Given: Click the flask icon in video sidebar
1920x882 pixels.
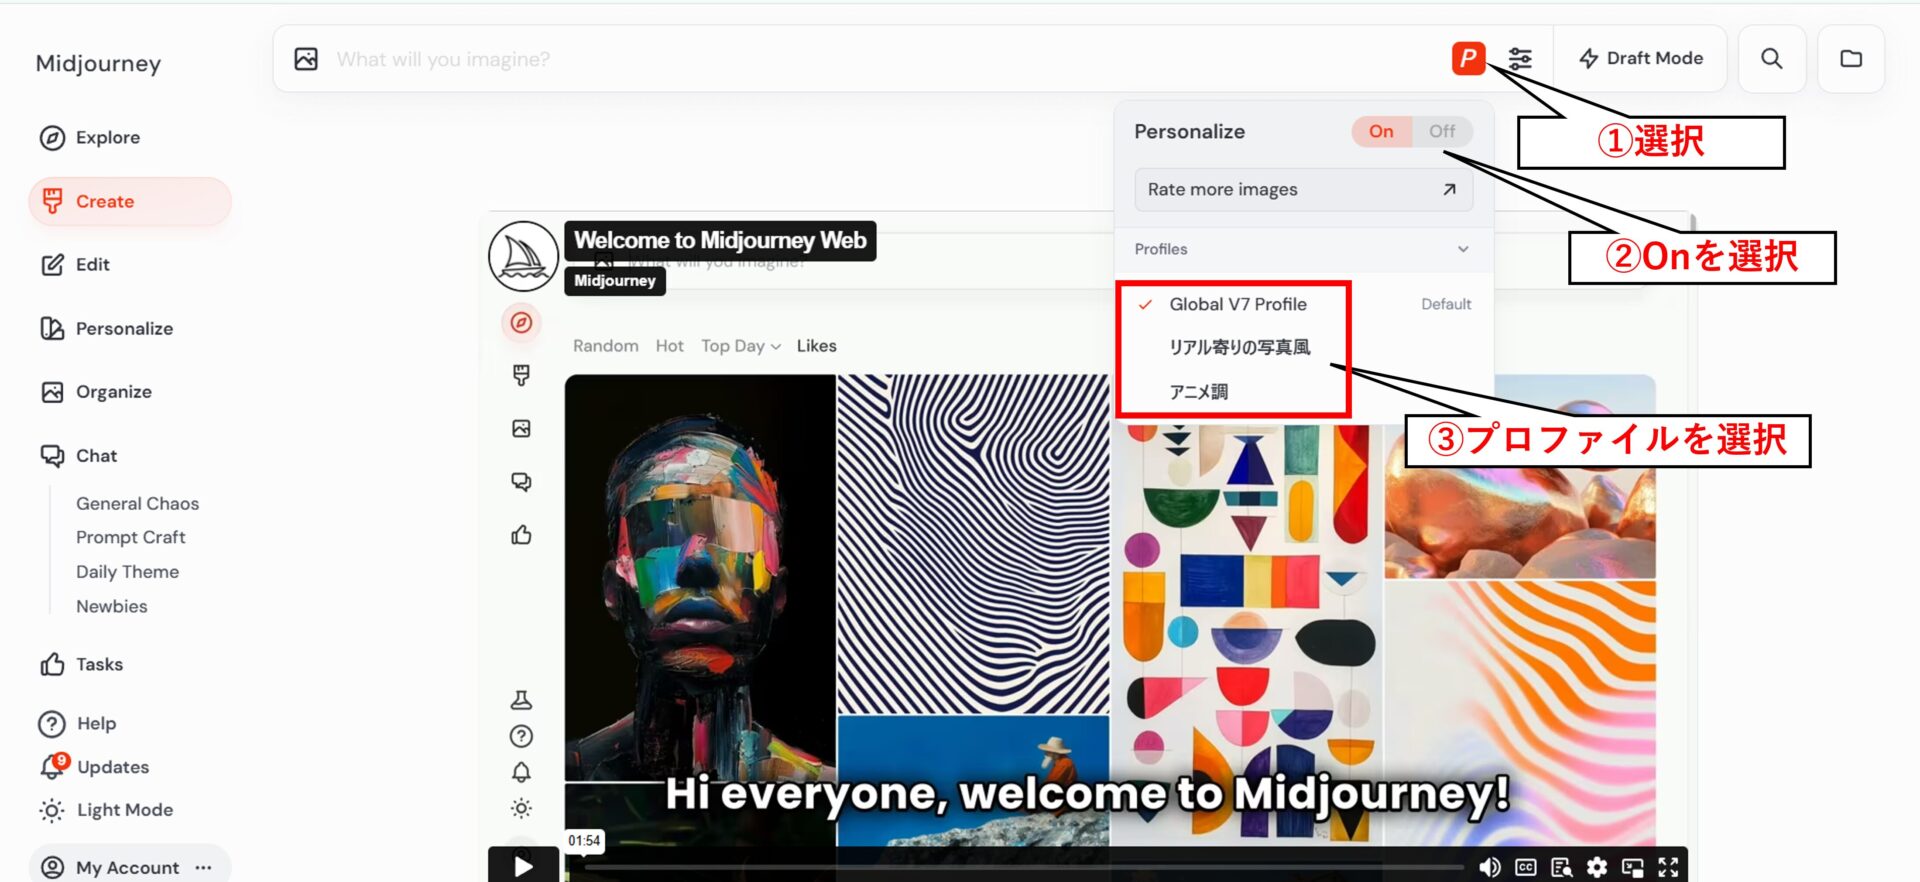Looking at the screenshot, I should click(x=521, y=699).
